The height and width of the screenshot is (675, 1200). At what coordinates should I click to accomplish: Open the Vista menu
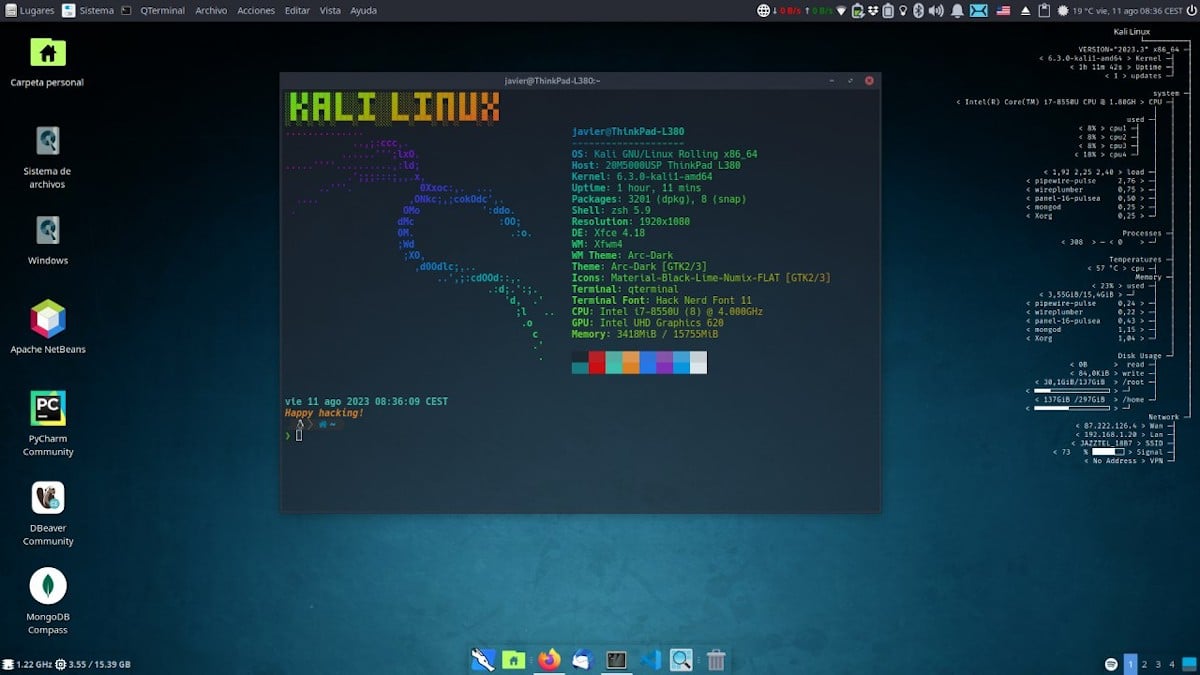pyautogui.click(x=330, y=10)
